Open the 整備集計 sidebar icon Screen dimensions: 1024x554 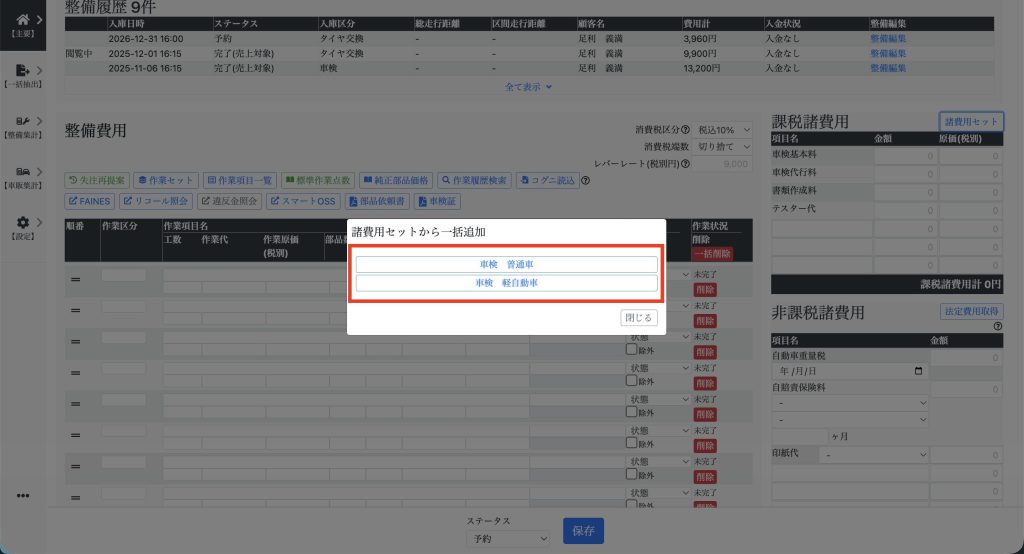(22, 121)
